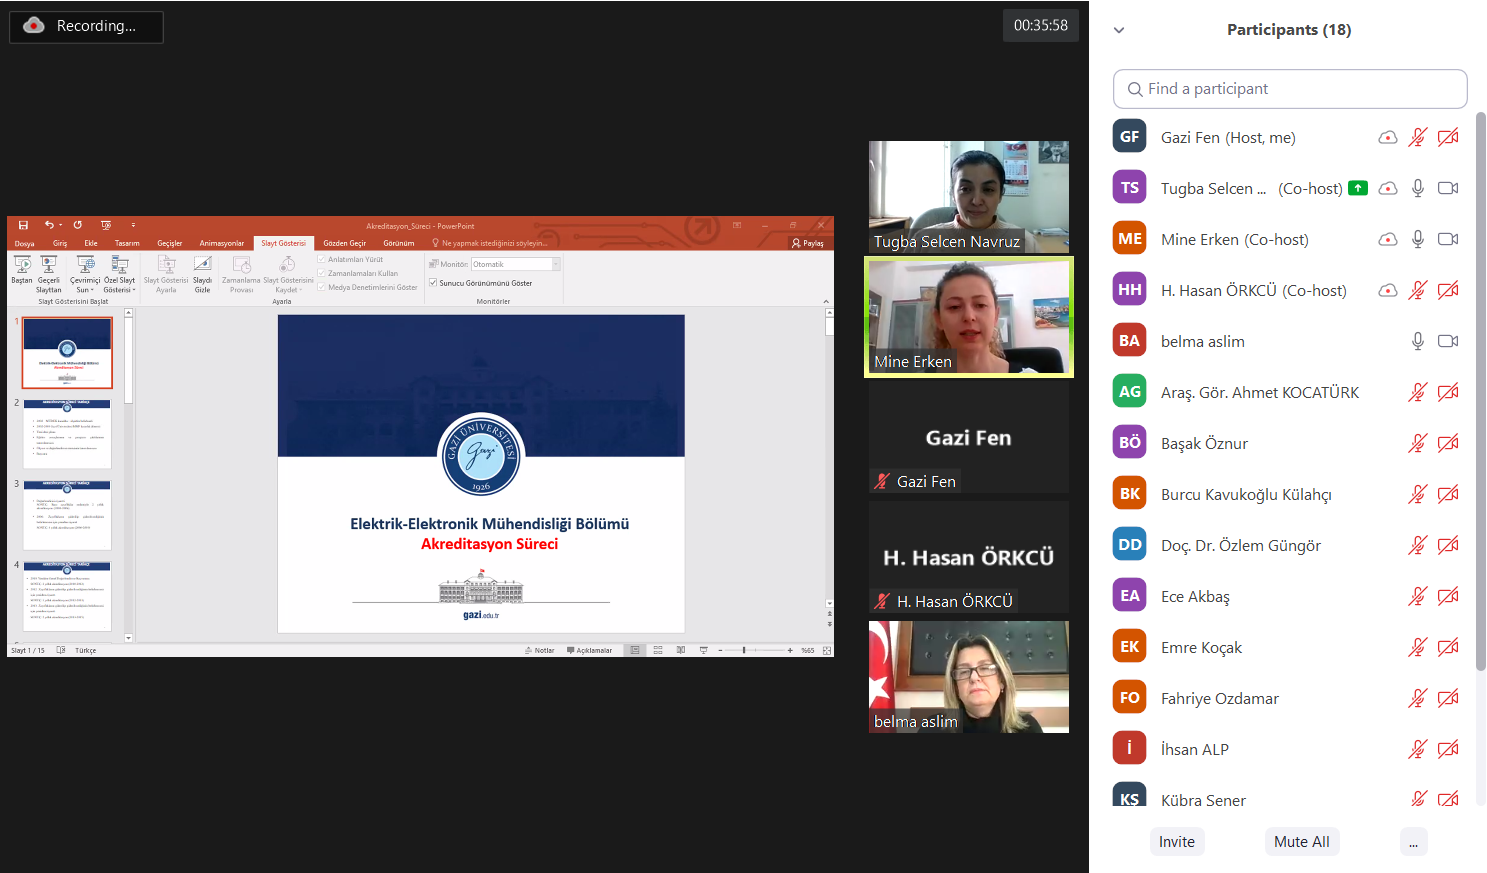Toggle Zamanlamaları Kullan checkbox
This screenshot has height=873, width=1487.
click(x=322, y=273)
